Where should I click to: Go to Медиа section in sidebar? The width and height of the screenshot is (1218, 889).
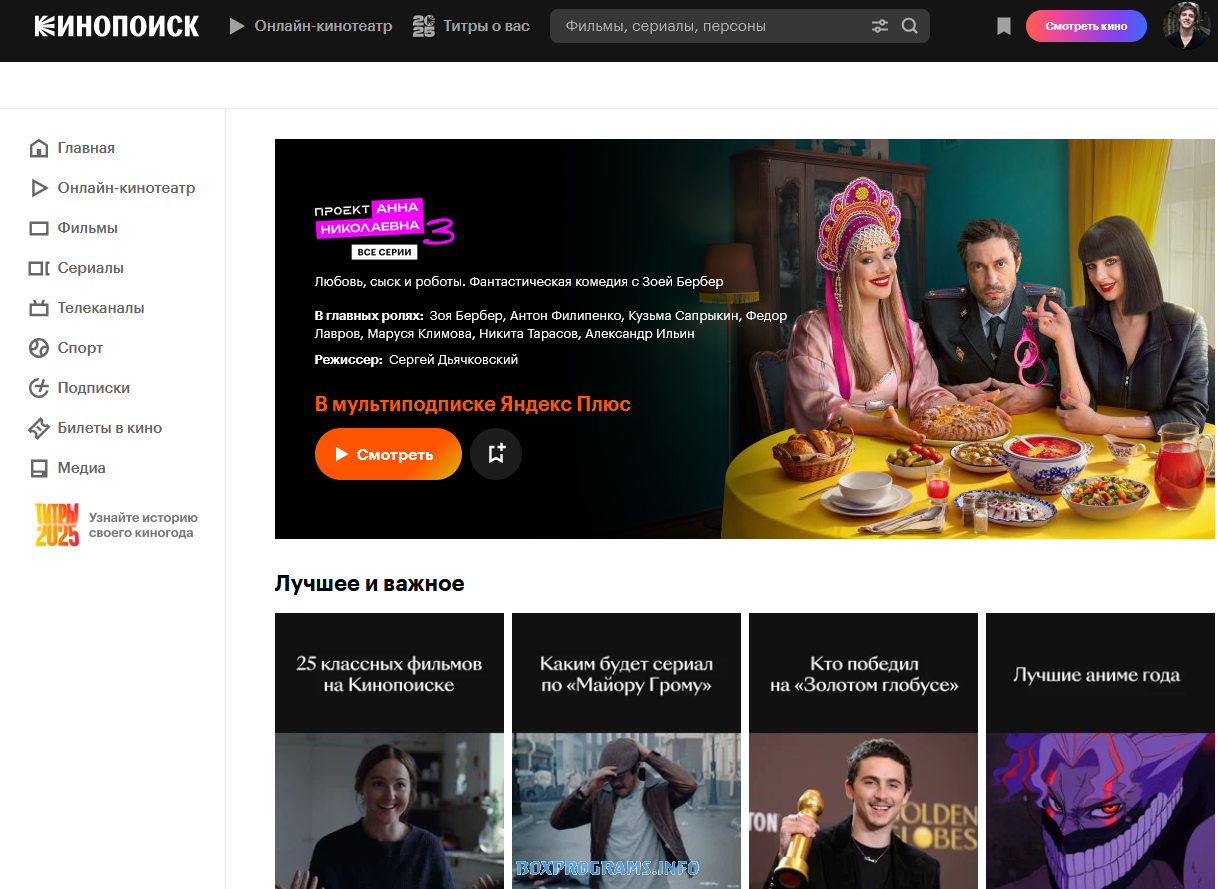tap(81, 468)
